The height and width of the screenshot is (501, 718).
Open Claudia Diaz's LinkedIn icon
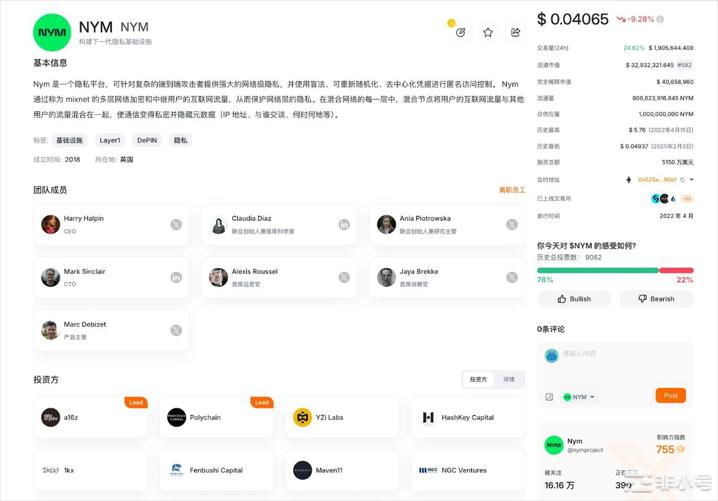(344, 224)
